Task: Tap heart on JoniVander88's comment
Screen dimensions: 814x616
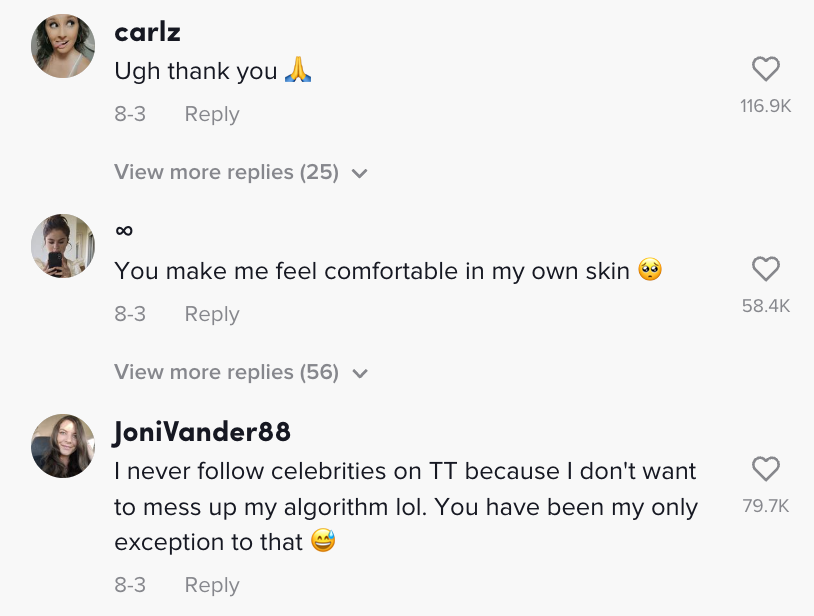Action: point(766,469)
